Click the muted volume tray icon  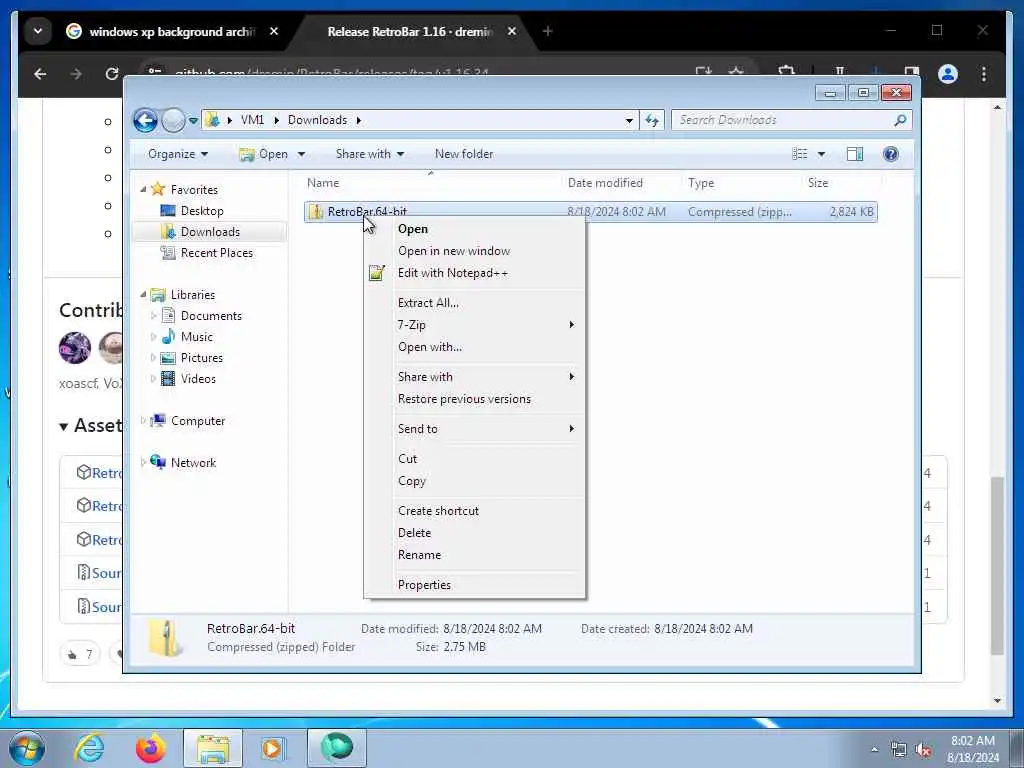point(923,750)
